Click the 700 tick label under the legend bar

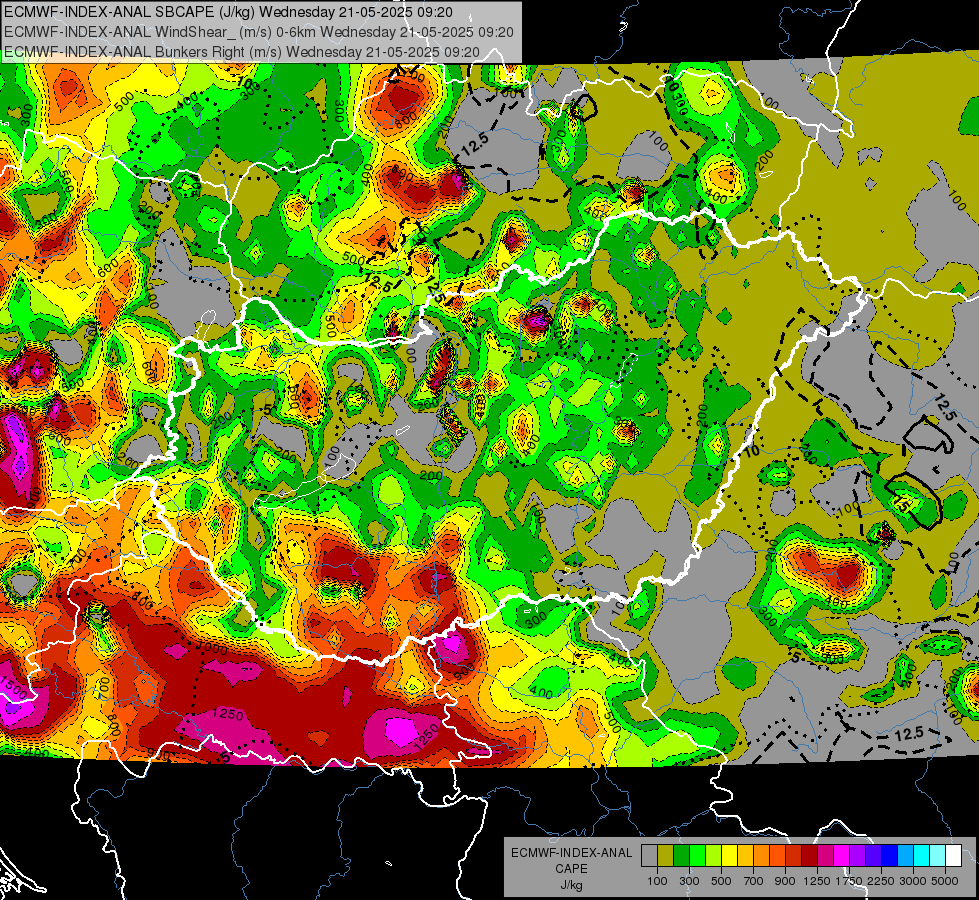[x=754, y=881]
